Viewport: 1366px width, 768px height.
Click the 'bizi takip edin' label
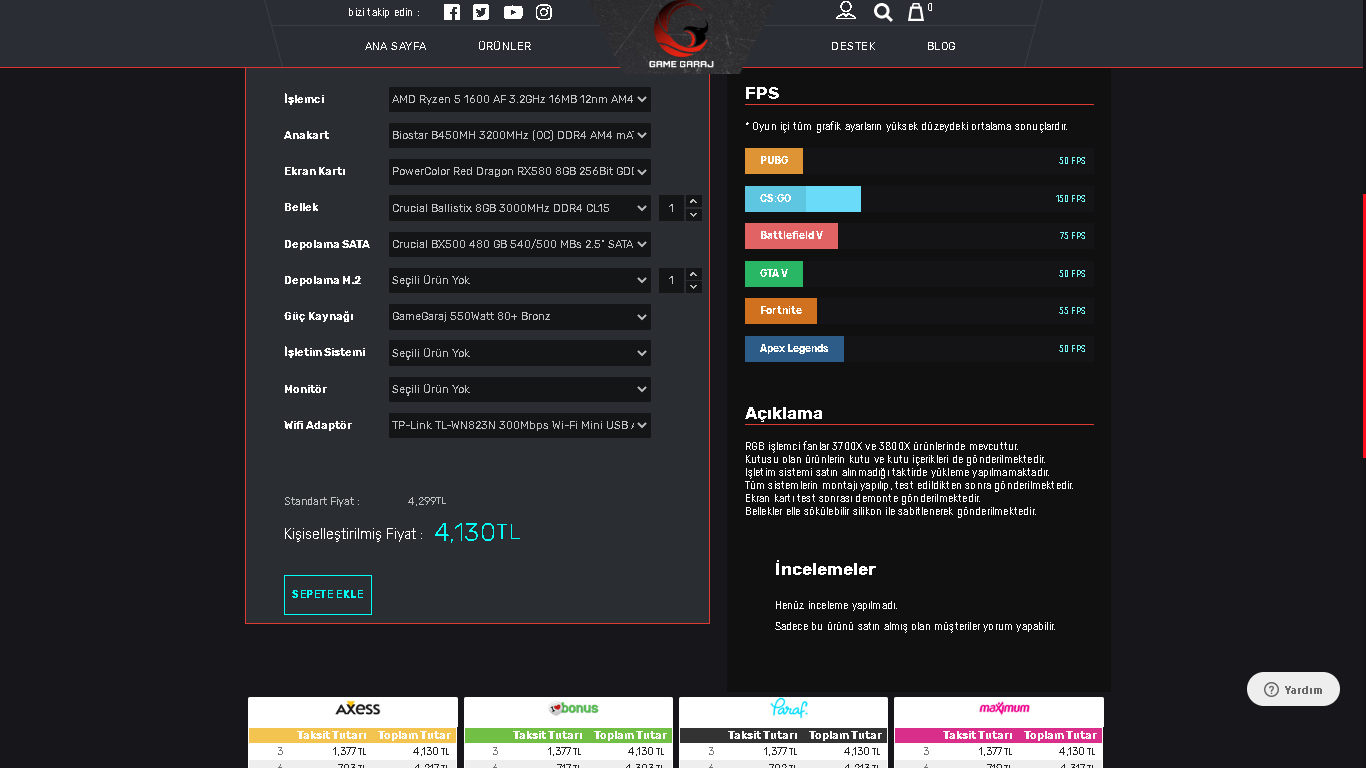(x=384, y=12)
